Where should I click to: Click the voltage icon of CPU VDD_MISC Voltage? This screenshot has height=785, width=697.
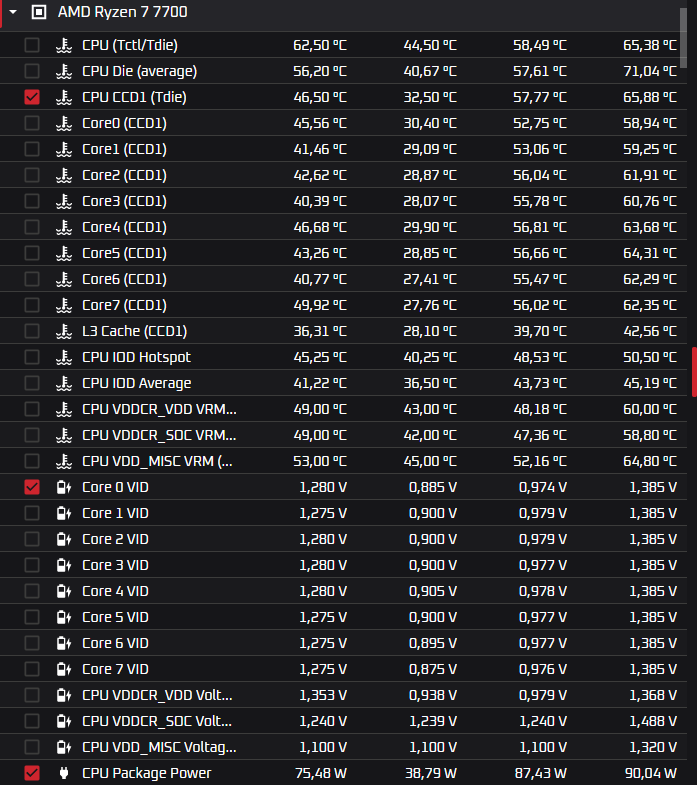(64, 747)
